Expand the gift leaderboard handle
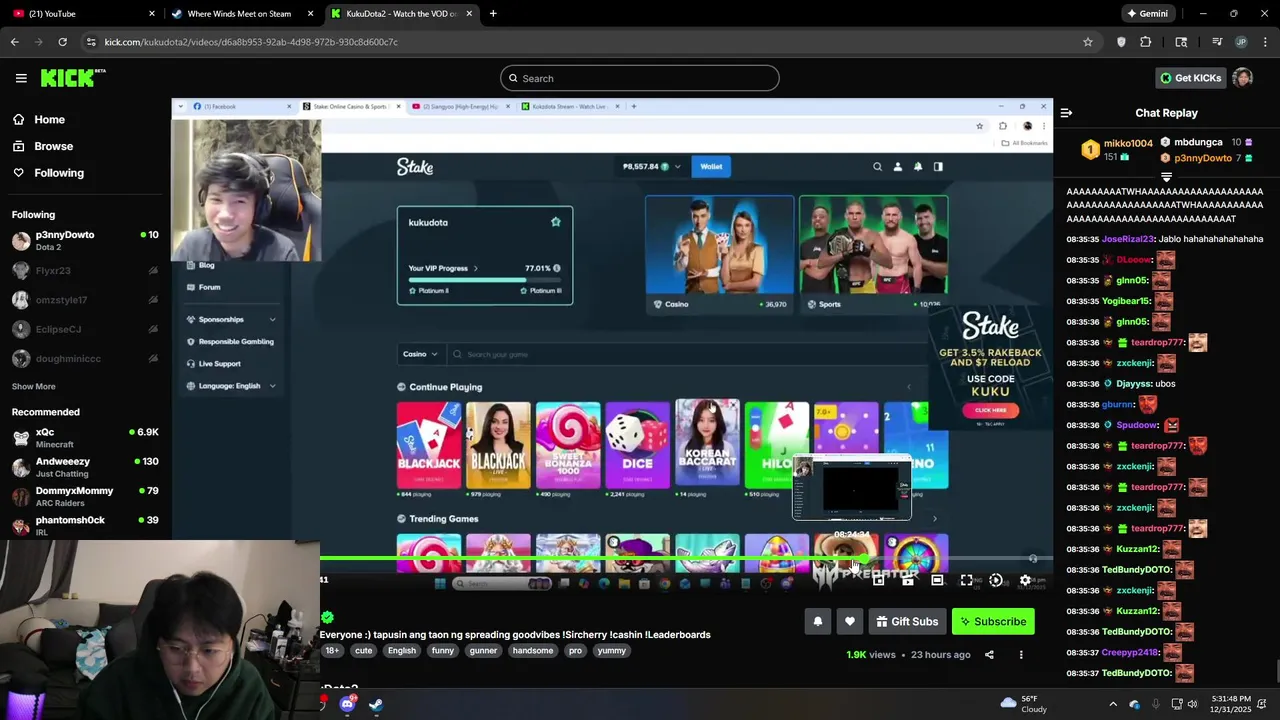 point(1166,176)
